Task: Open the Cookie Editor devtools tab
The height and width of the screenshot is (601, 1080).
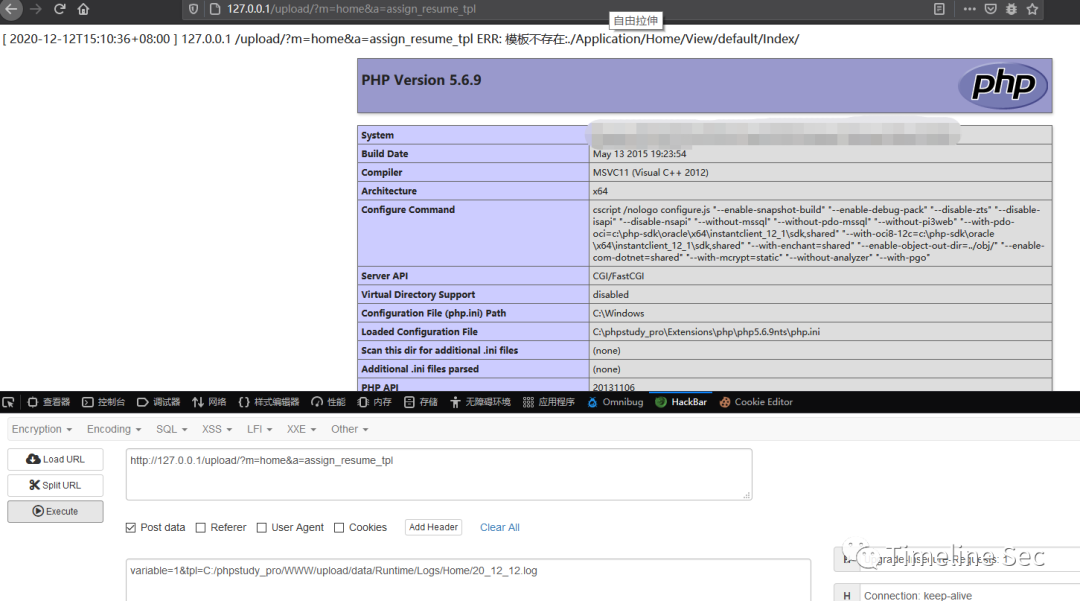Action: 756,402
